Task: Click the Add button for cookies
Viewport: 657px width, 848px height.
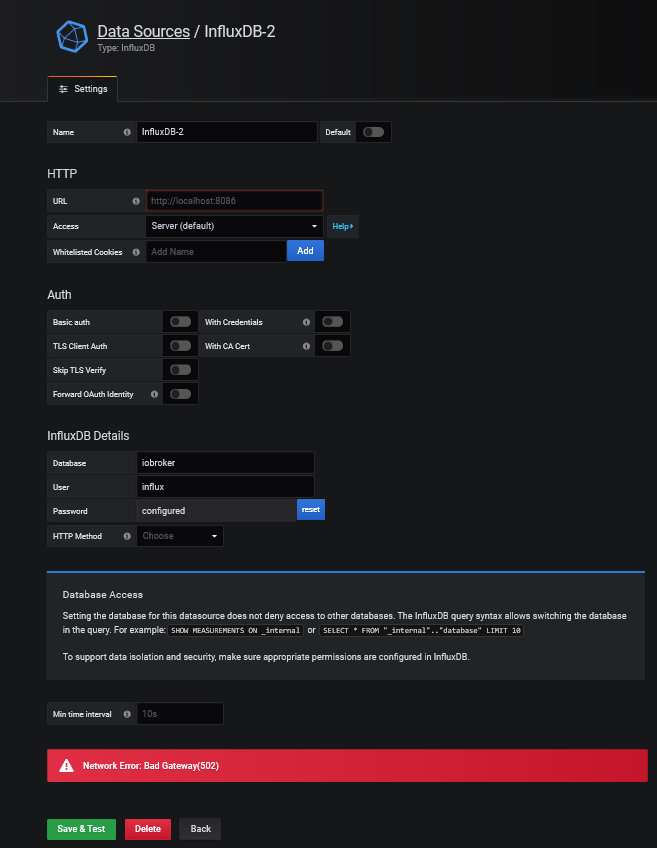Action: click(306, 251)
